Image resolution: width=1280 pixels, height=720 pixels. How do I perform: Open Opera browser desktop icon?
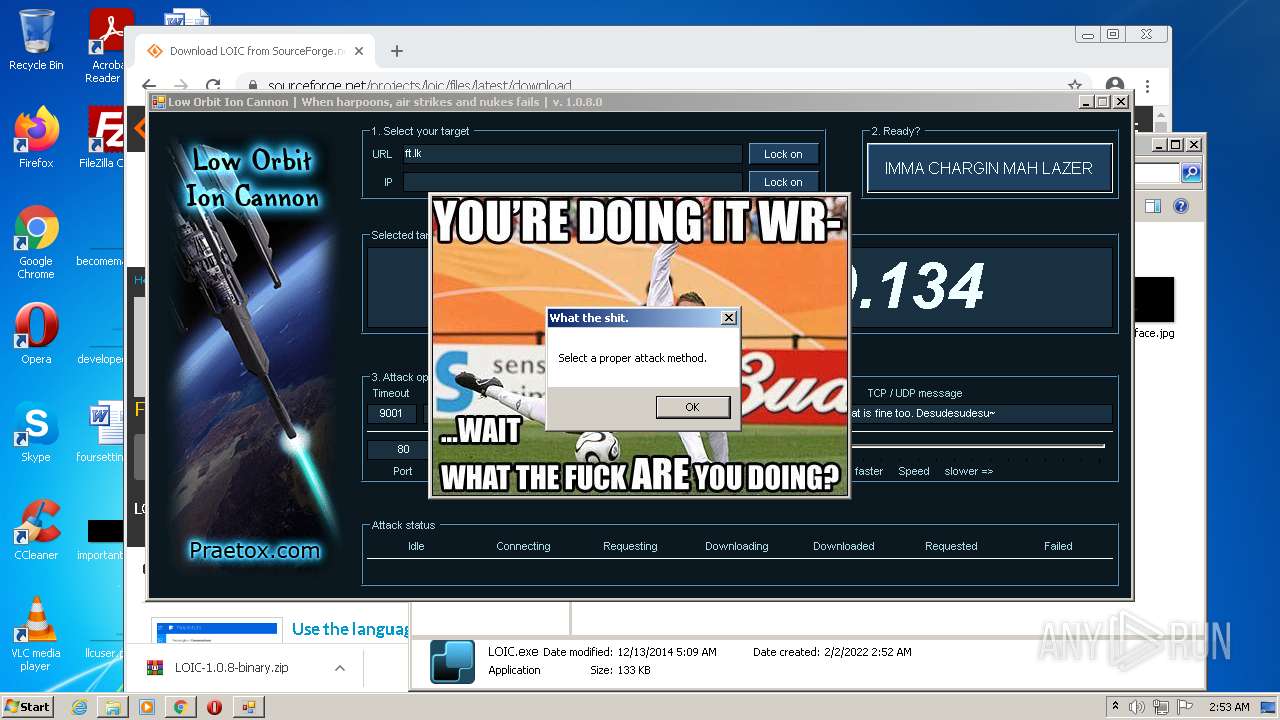click(36, 333)
